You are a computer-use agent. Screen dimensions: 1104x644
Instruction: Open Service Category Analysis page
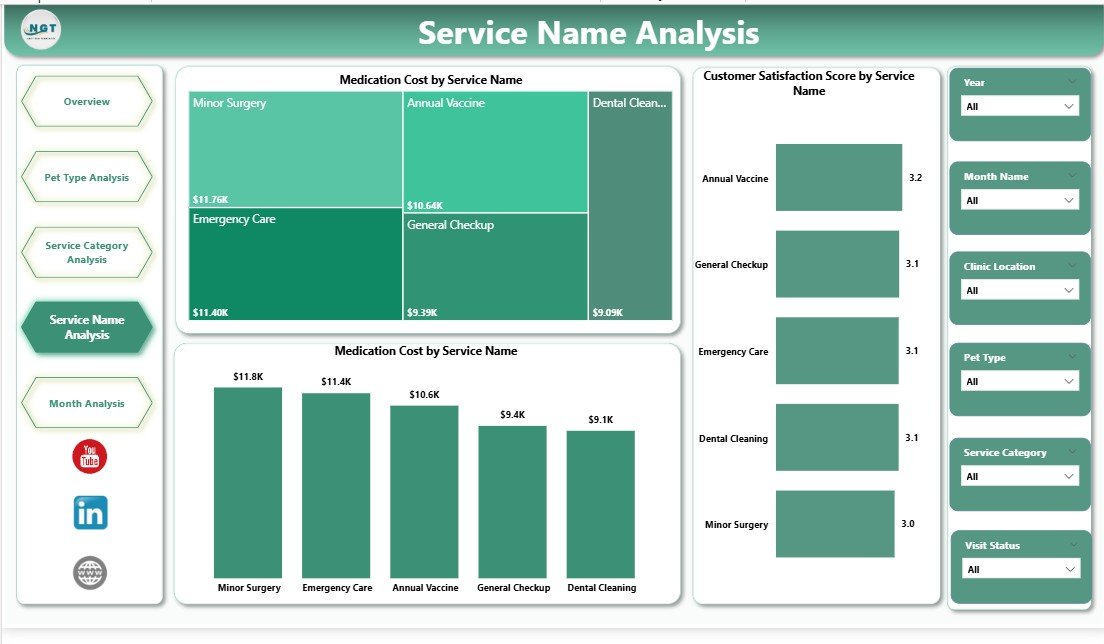[87, 253]
